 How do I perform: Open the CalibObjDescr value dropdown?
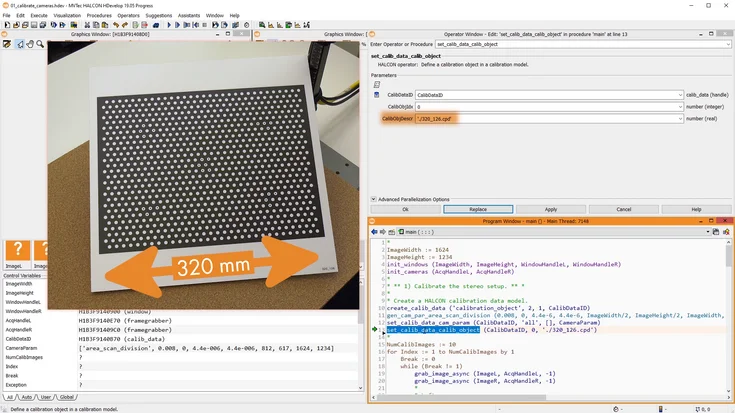(678, 118)
